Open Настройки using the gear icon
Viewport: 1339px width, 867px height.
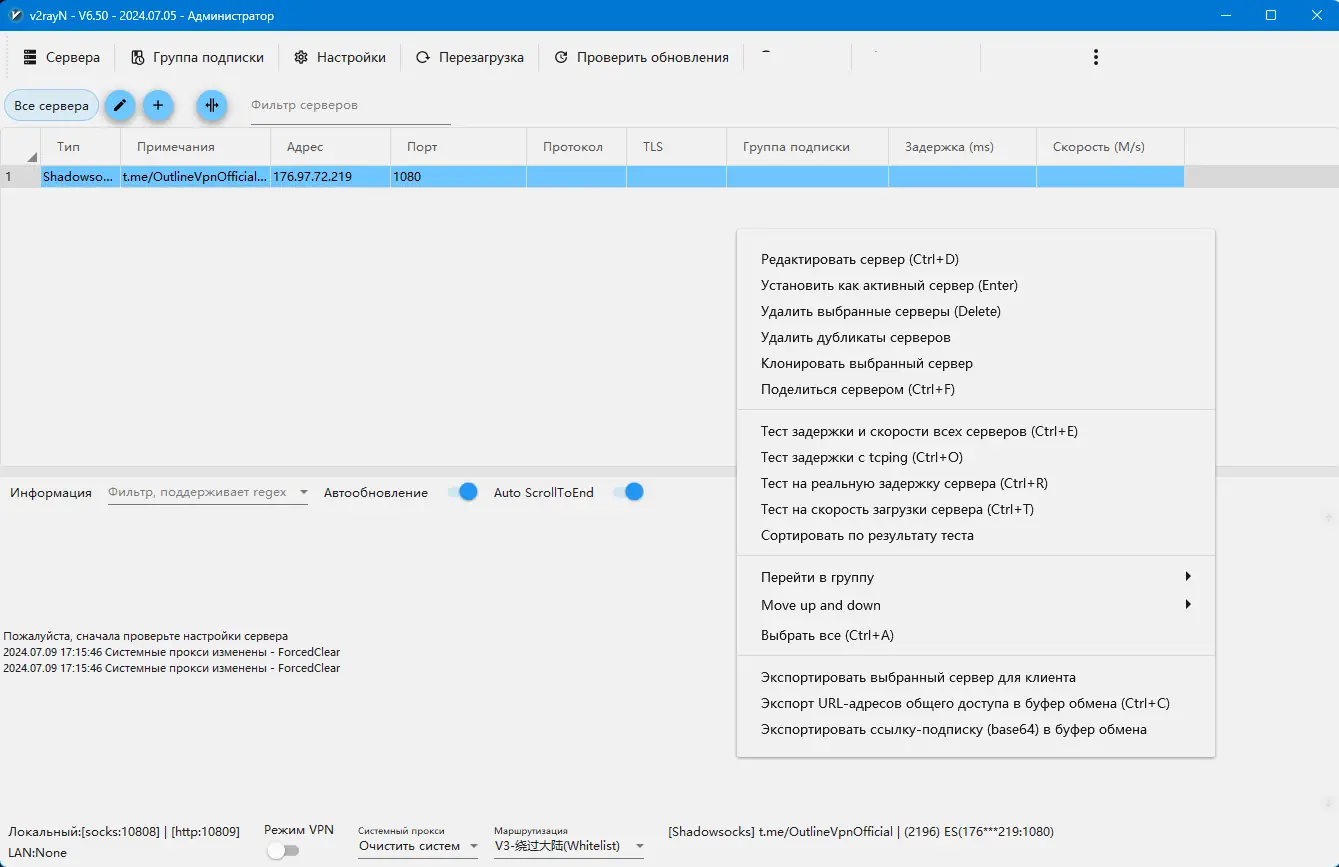pyautogui.click(x=301, y=57)
